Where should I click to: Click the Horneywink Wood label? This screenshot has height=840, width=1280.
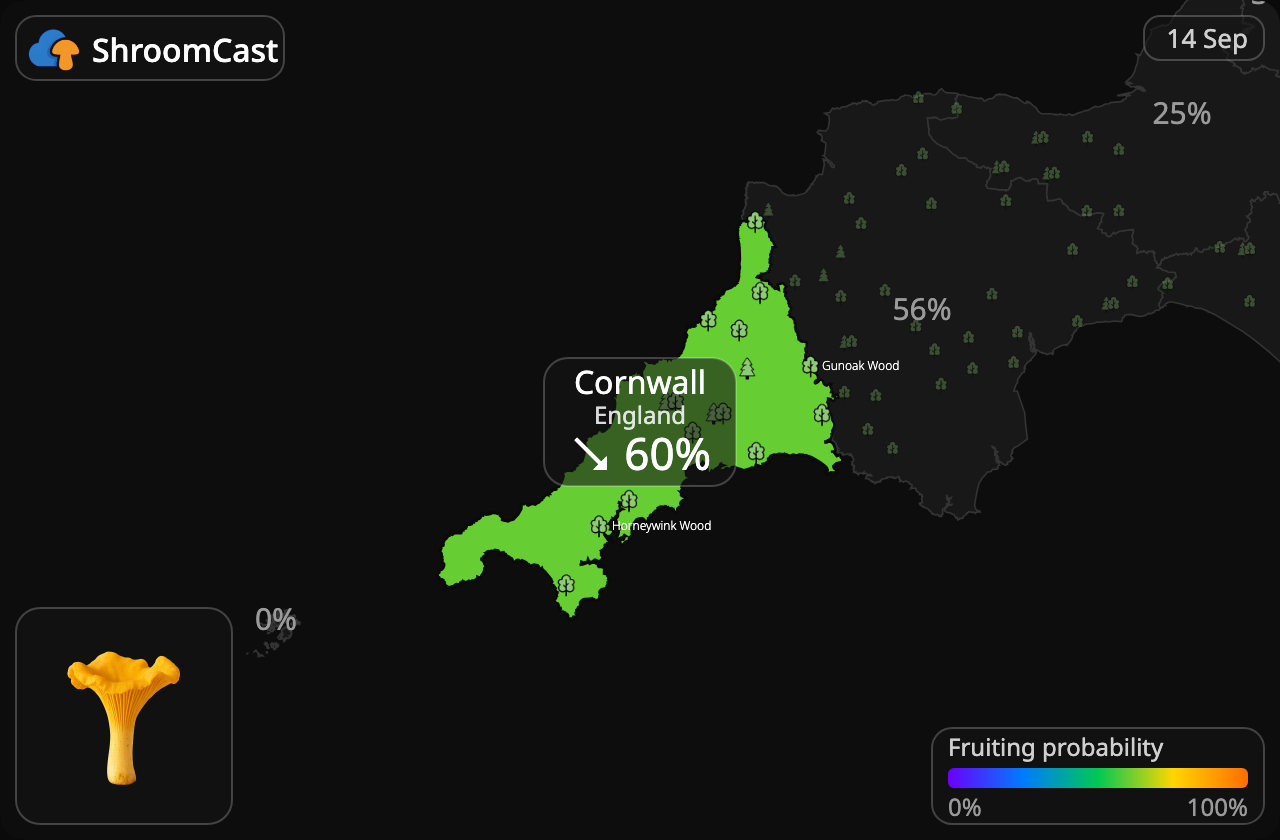point(661,525)
